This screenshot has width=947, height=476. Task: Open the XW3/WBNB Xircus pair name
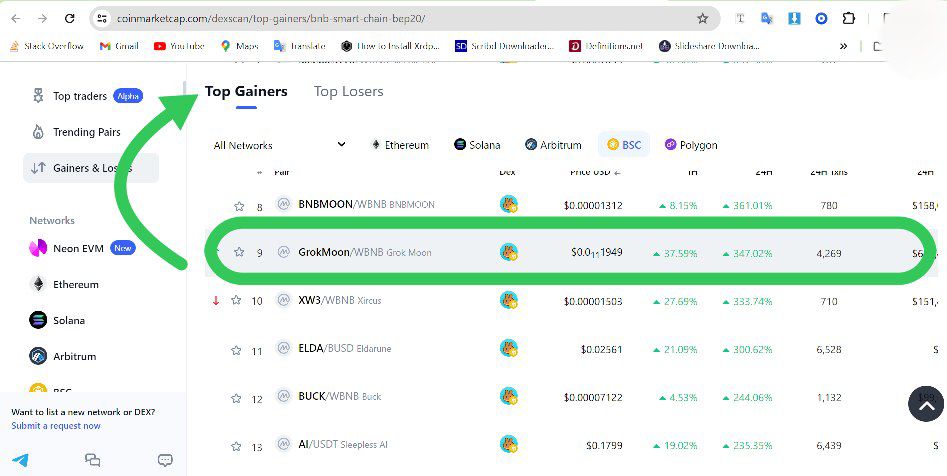[340, 300]
